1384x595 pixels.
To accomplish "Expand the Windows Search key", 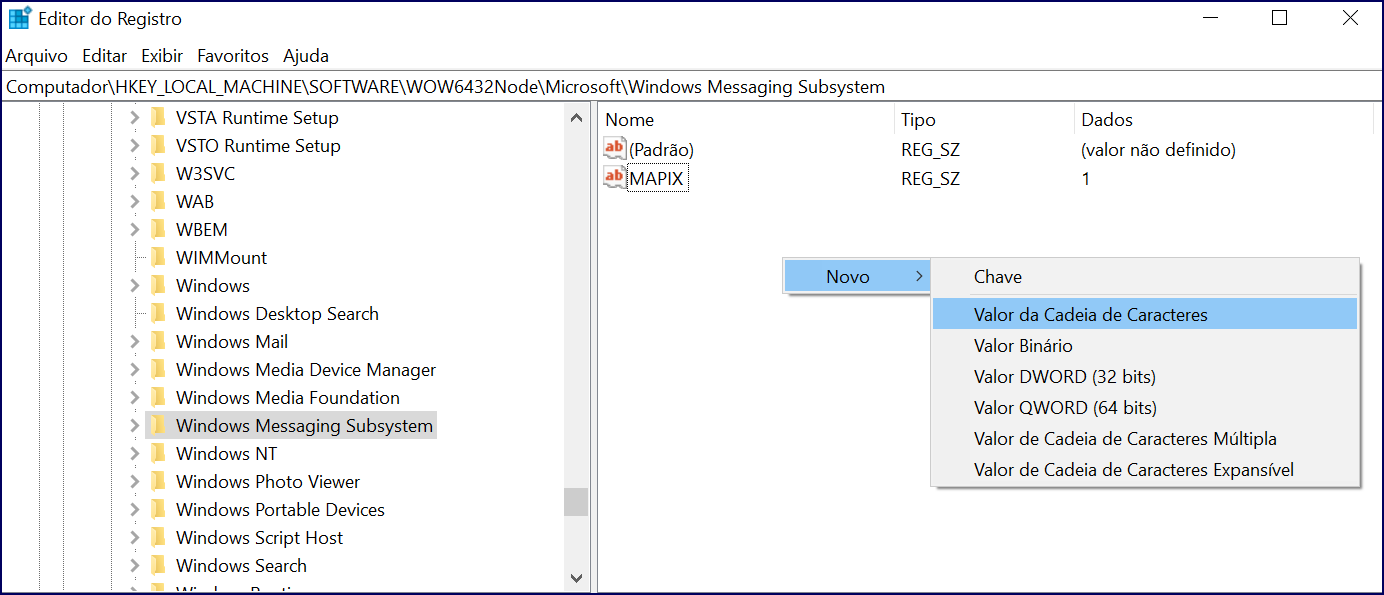I will [x=135, y=566].
